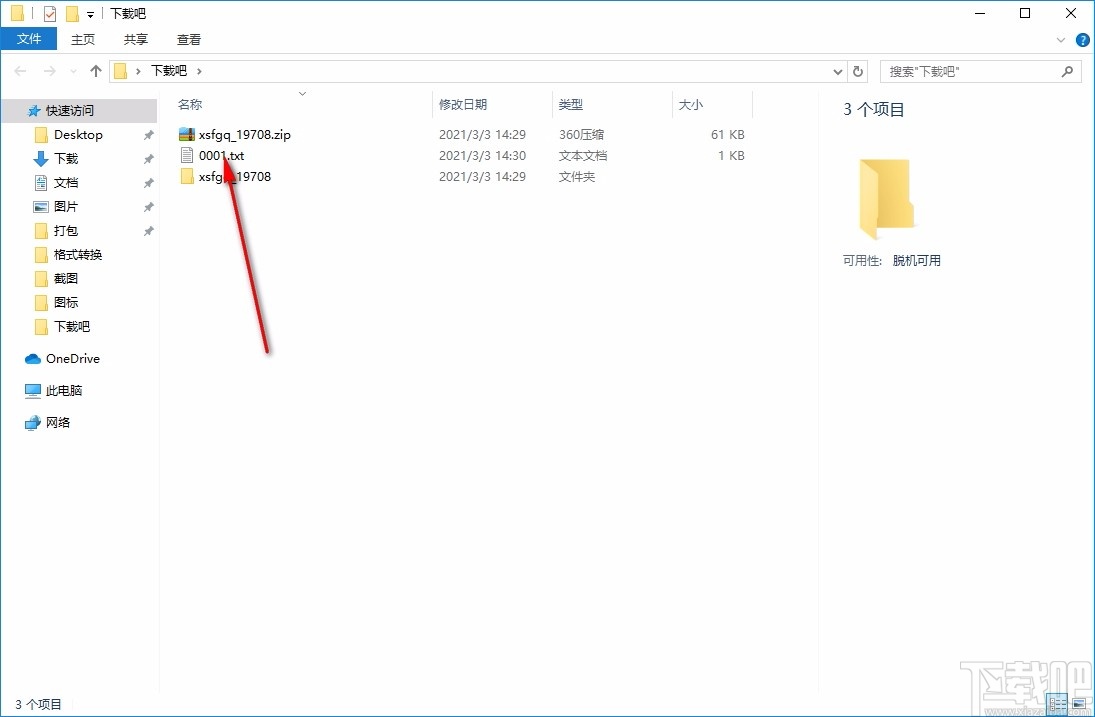Viewport: 1095px width, 717px height.
Task: Click the 2021/3/3 14:30 date cell
Action: 483,156
